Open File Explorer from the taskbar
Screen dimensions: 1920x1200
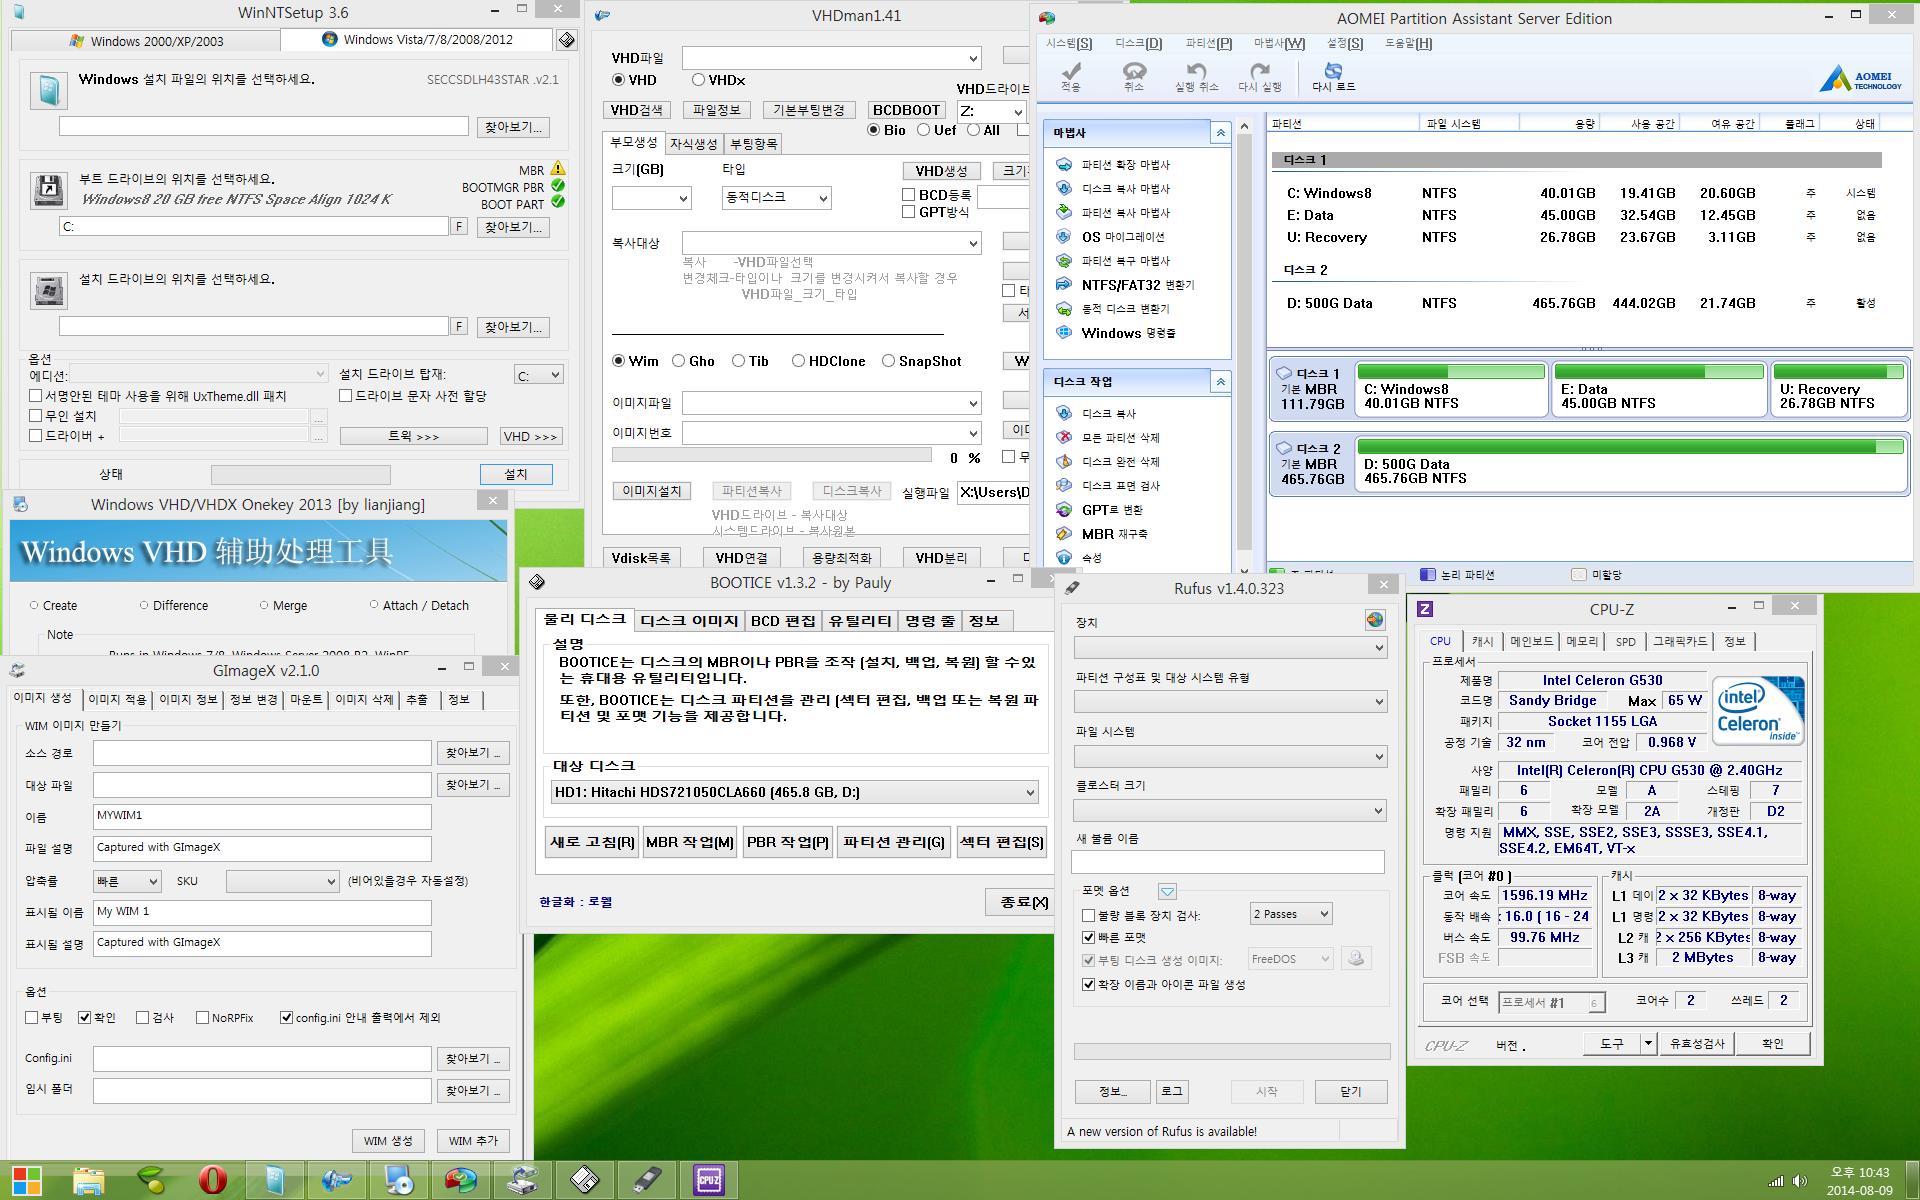tap(88, 1180)
